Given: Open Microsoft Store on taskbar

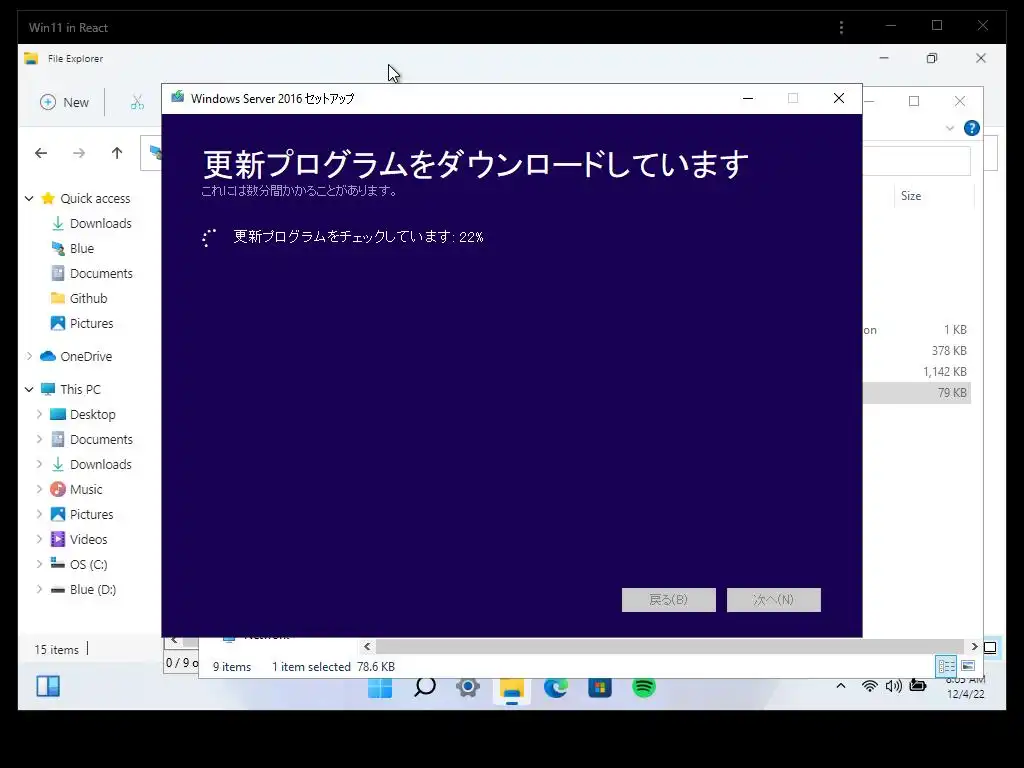Looking at the screenshot, I should [600, 687].
